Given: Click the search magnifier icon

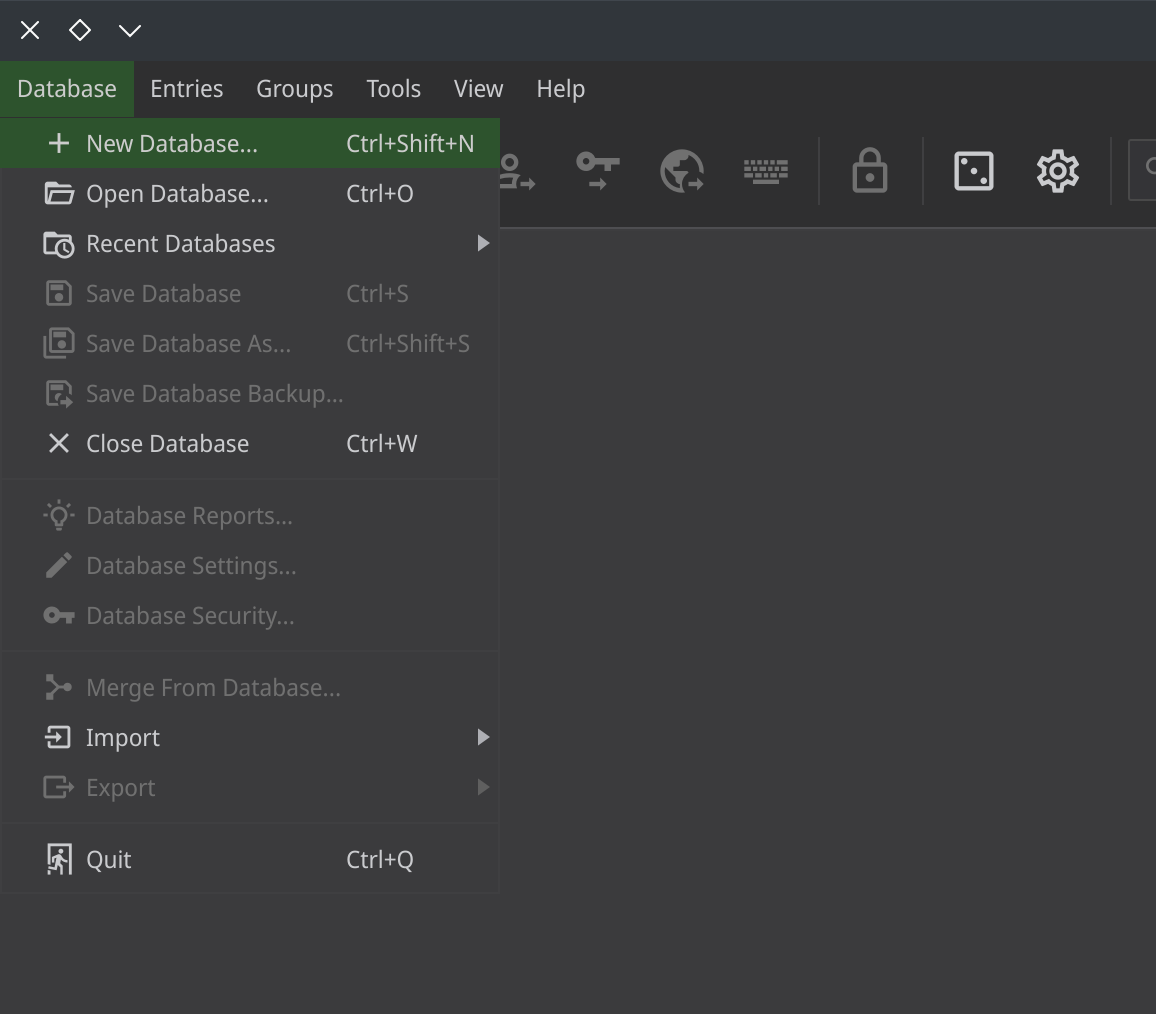Looking at the screenshot, I should (x=1148, y=170).
